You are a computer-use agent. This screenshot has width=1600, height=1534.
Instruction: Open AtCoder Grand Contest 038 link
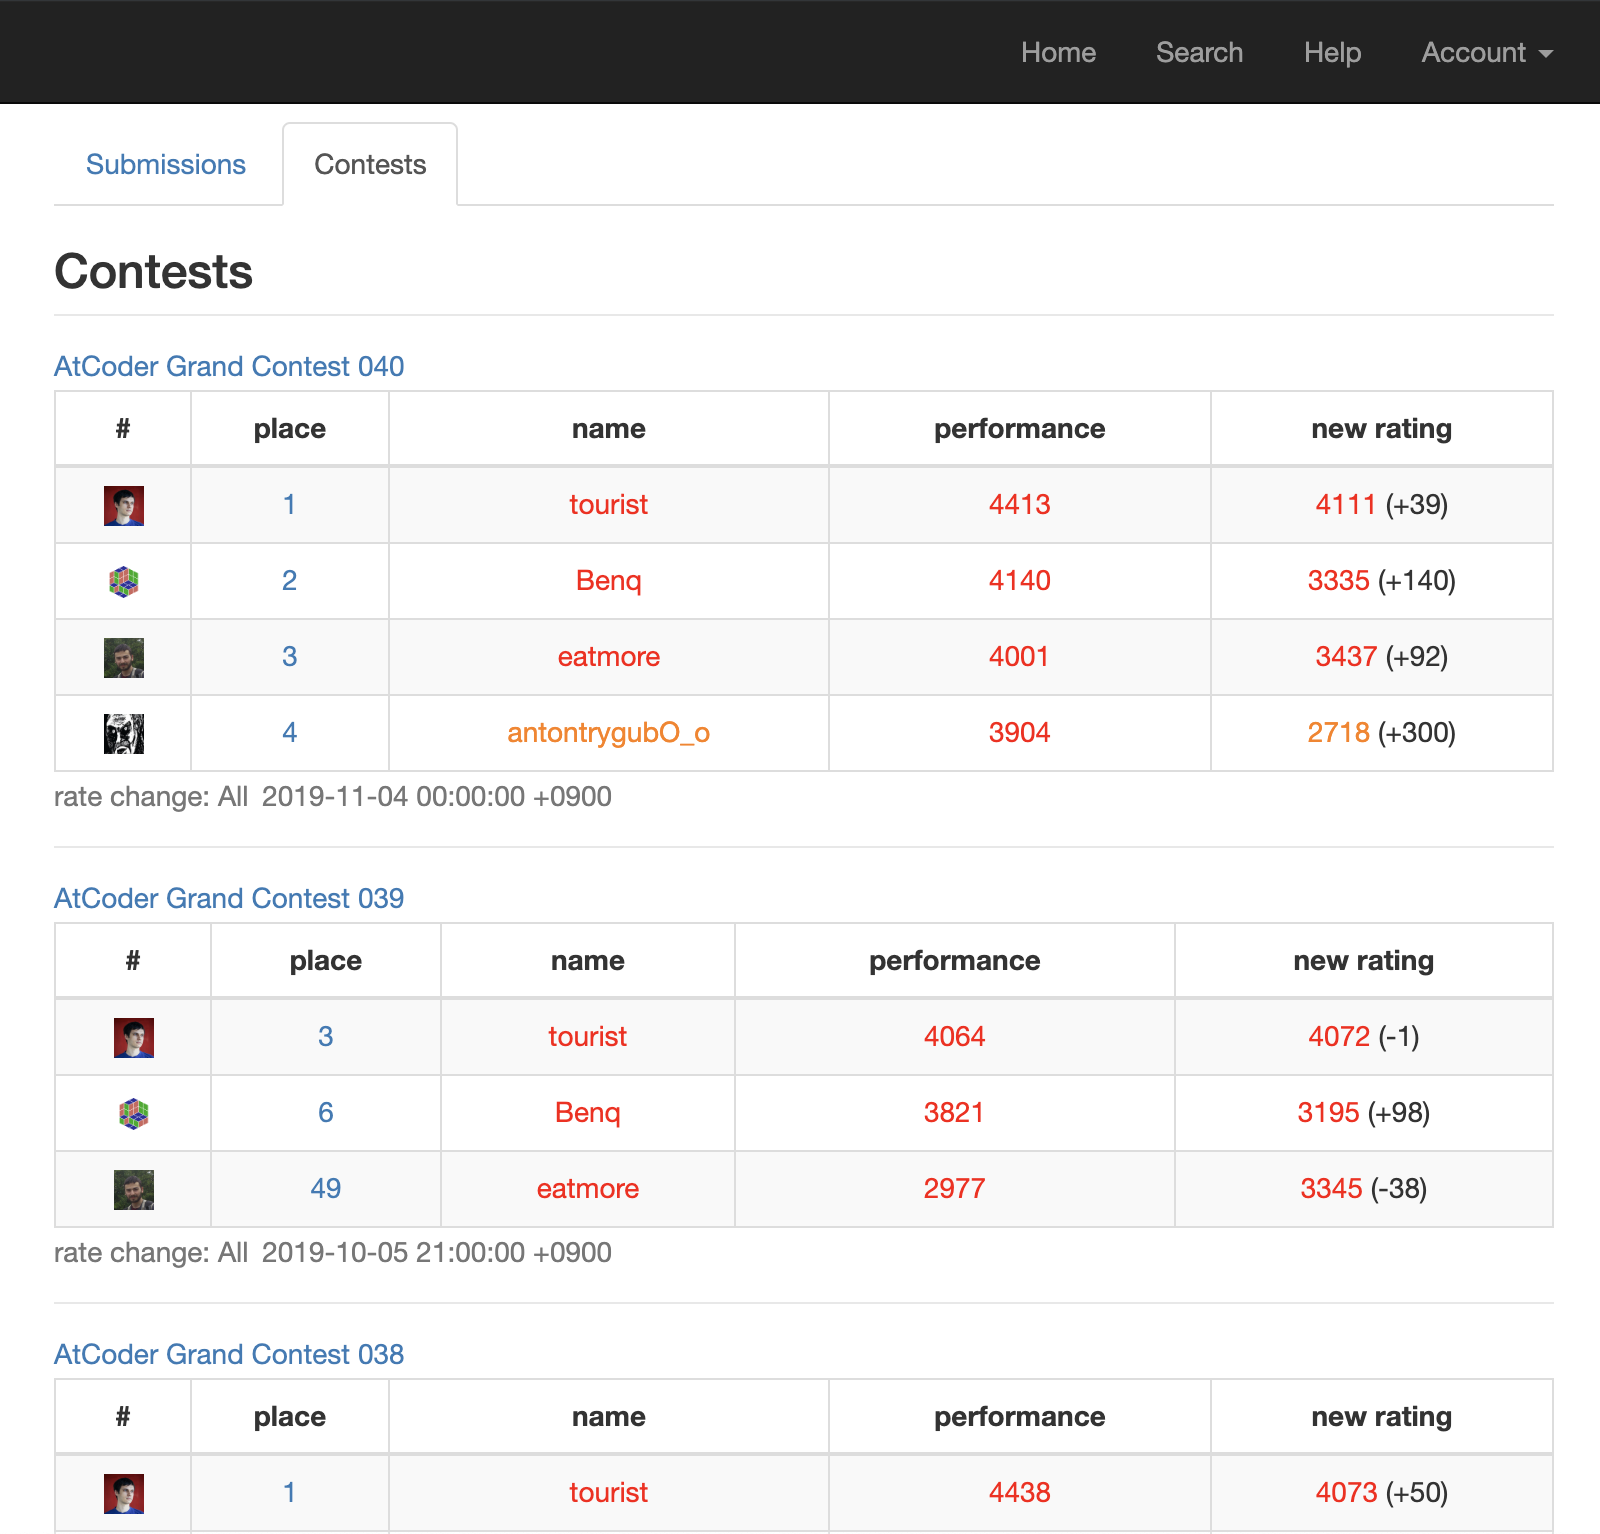[x=229, y=1354]
